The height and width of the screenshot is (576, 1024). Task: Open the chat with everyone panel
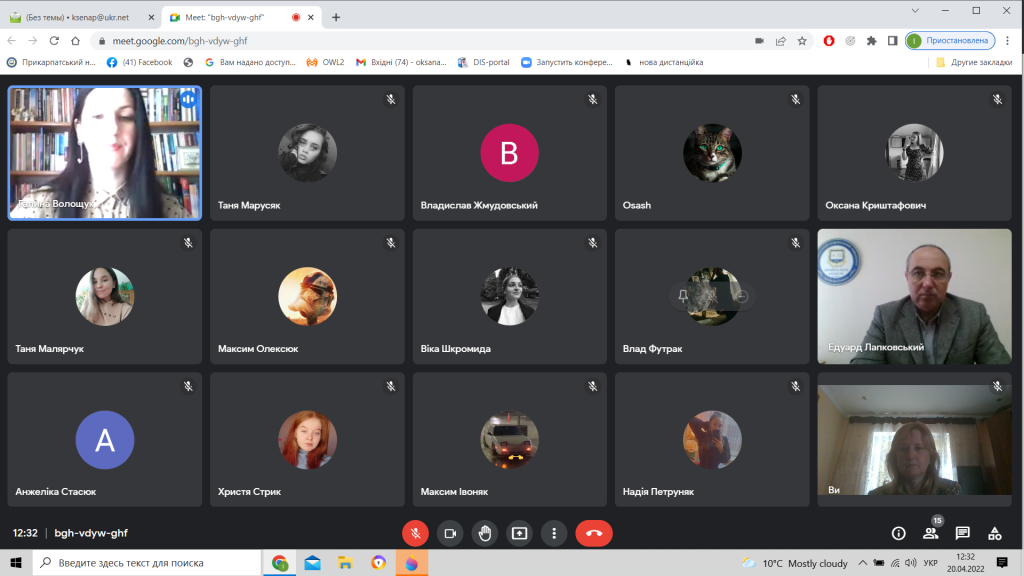962,533
